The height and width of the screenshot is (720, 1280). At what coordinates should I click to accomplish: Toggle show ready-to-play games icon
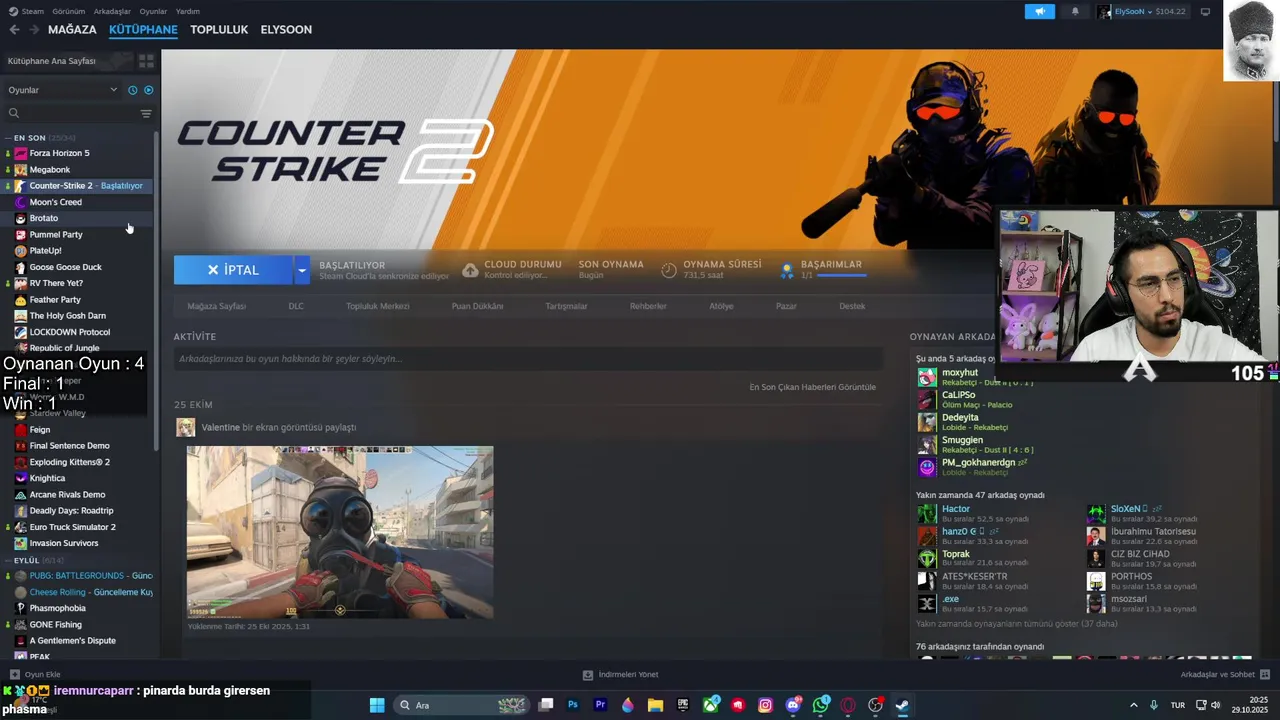[x=148, y=90]
